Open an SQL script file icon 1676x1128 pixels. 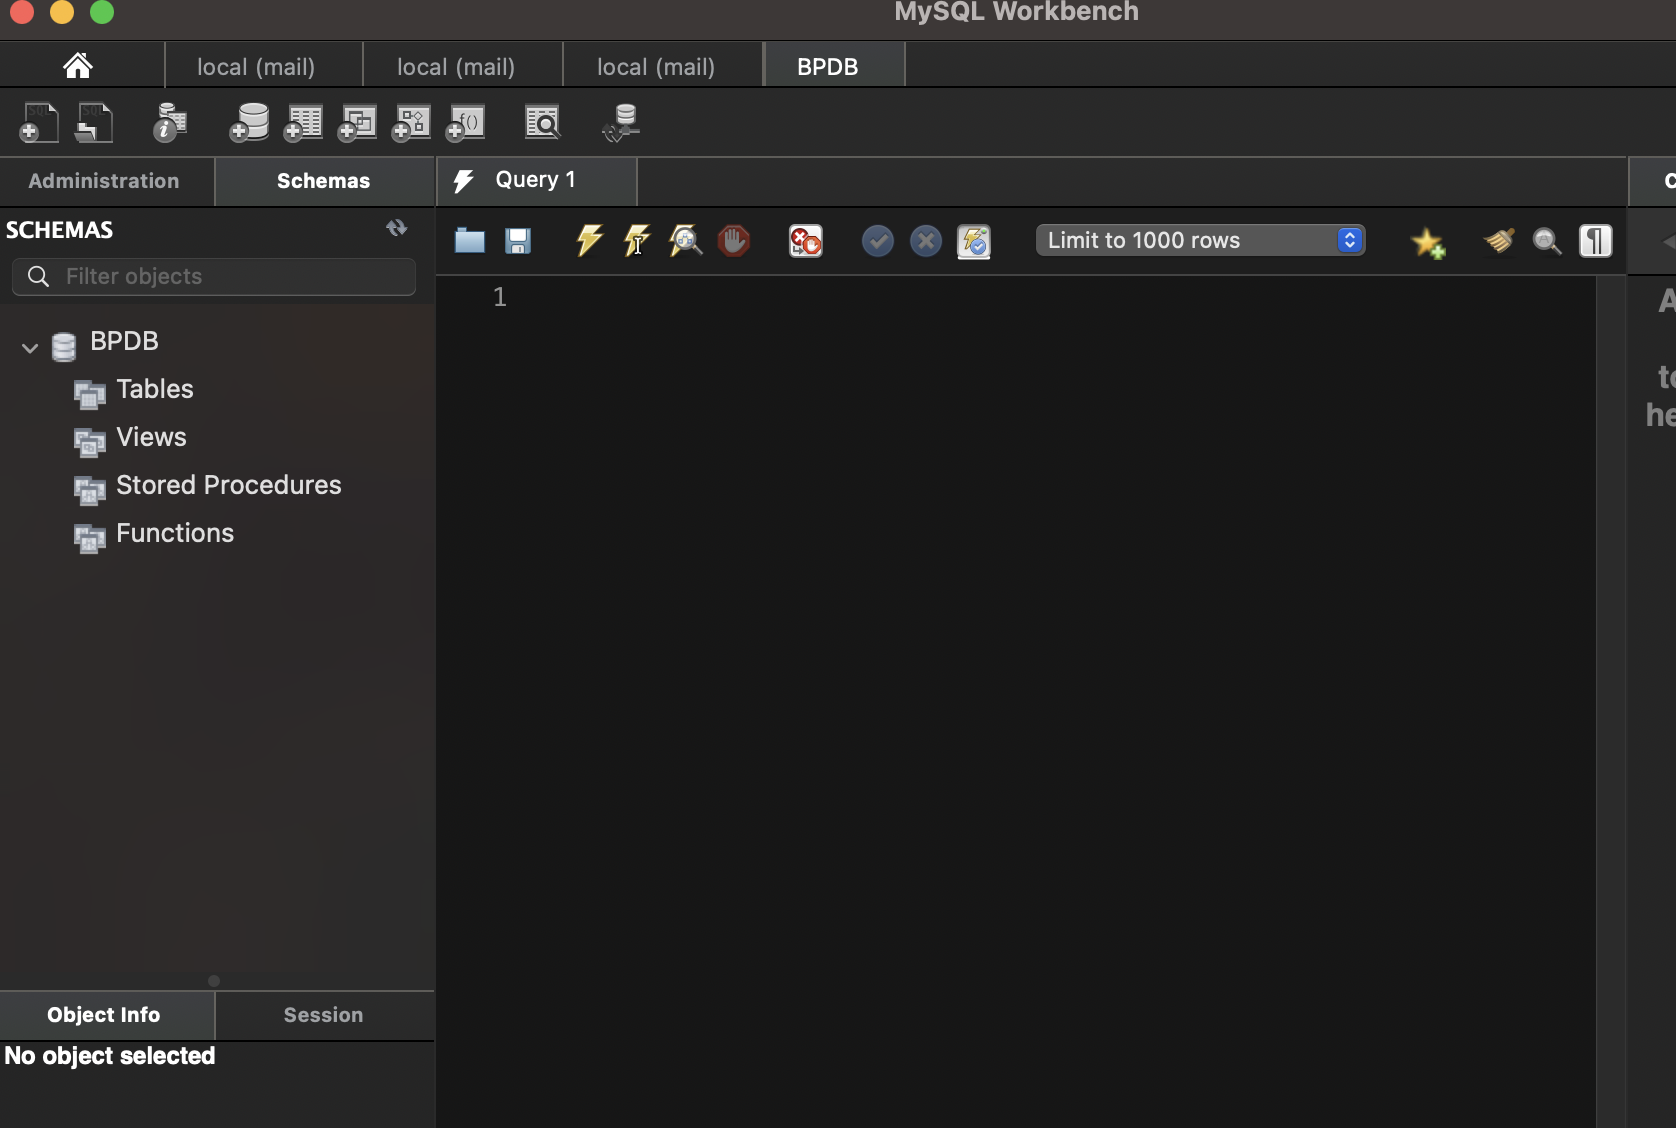pos(95,123)
